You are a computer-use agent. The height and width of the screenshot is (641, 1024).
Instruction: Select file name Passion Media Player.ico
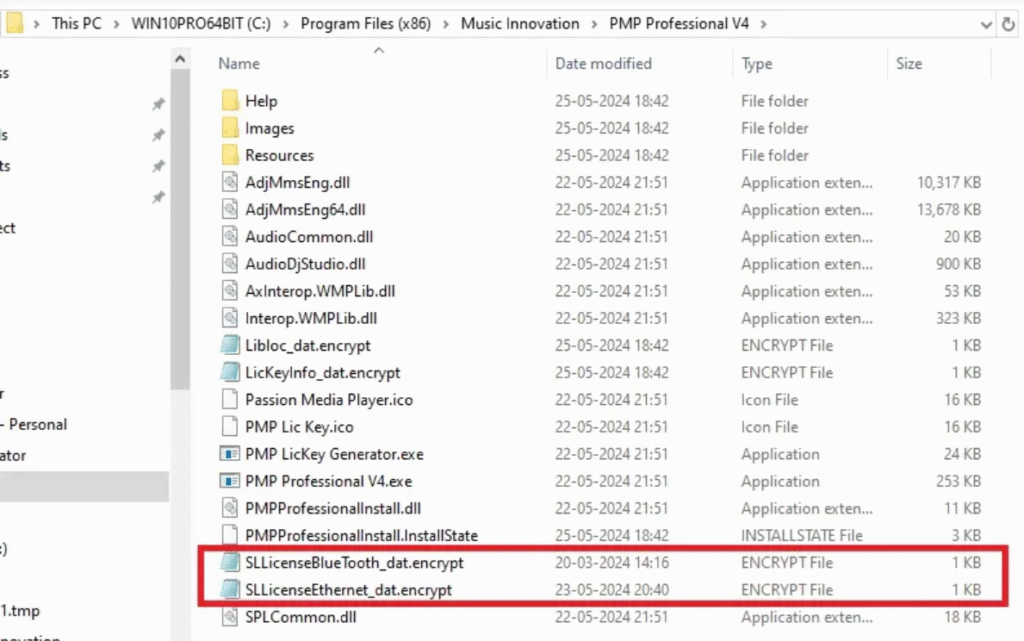click(329, 399)
